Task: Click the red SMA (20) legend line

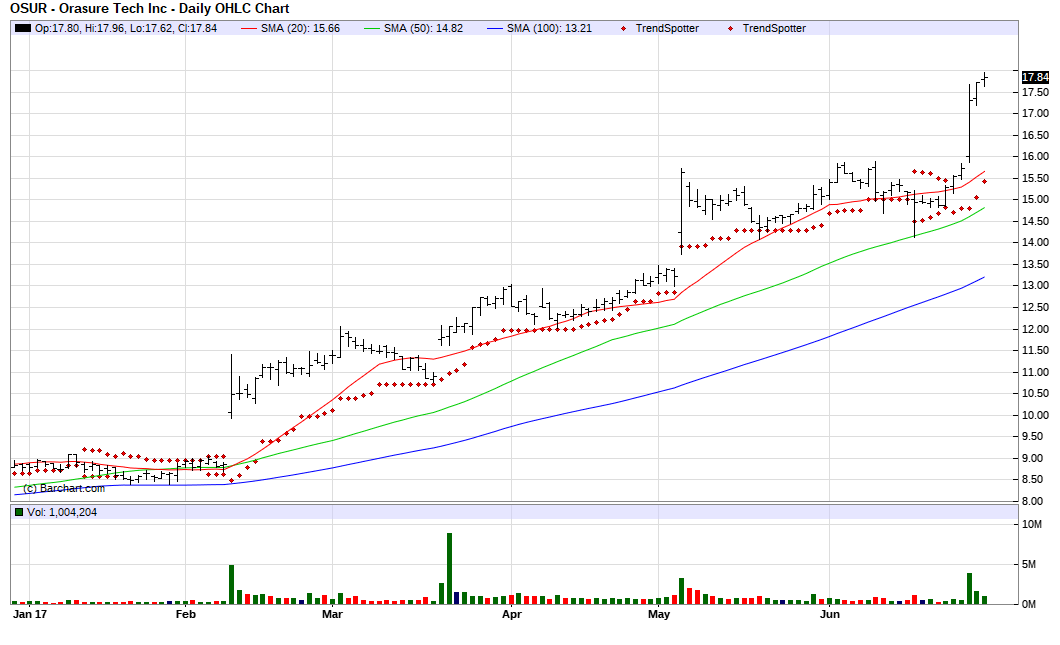Action: [249, 28]
